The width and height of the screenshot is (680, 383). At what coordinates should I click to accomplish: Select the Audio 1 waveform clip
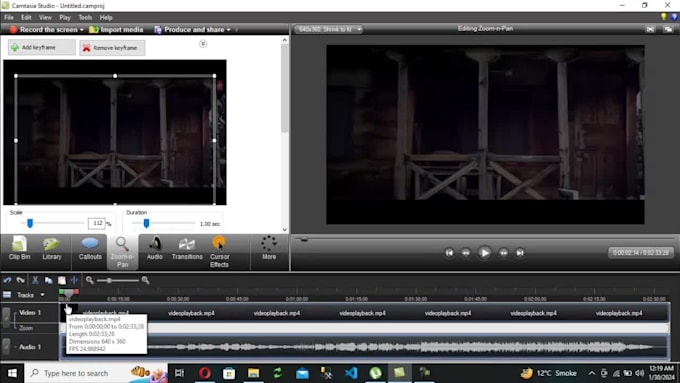point(364,347)
